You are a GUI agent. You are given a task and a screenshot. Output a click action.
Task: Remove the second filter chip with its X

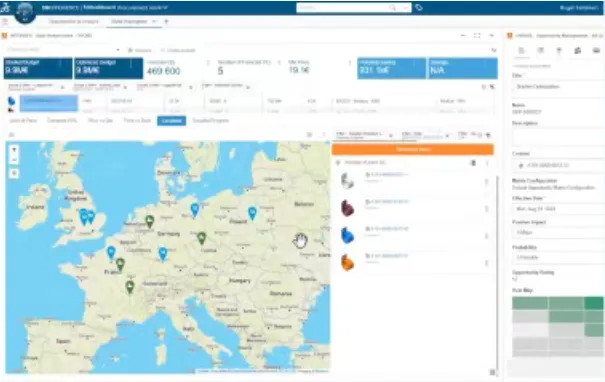click(125, 88)
